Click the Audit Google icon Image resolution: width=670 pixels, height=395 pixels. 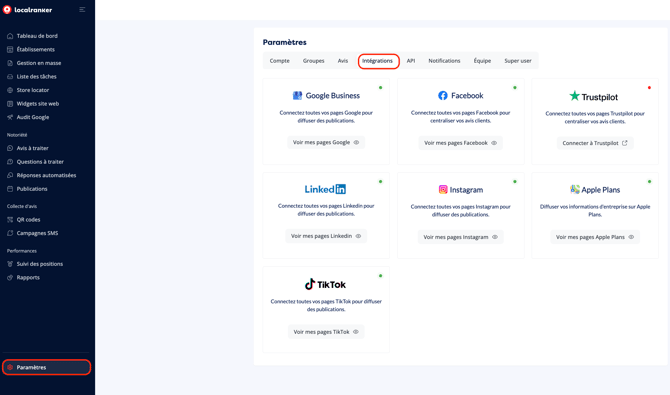[x=10, y=117]
